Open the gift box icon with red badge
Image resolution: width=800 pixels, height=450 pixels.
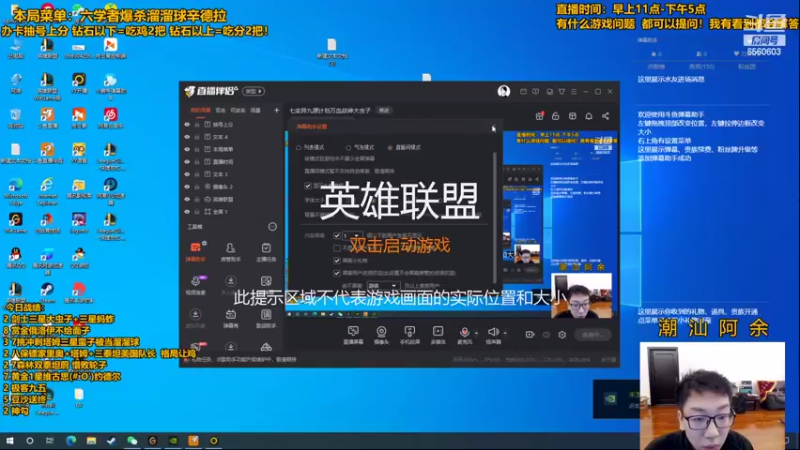(539, 116)
